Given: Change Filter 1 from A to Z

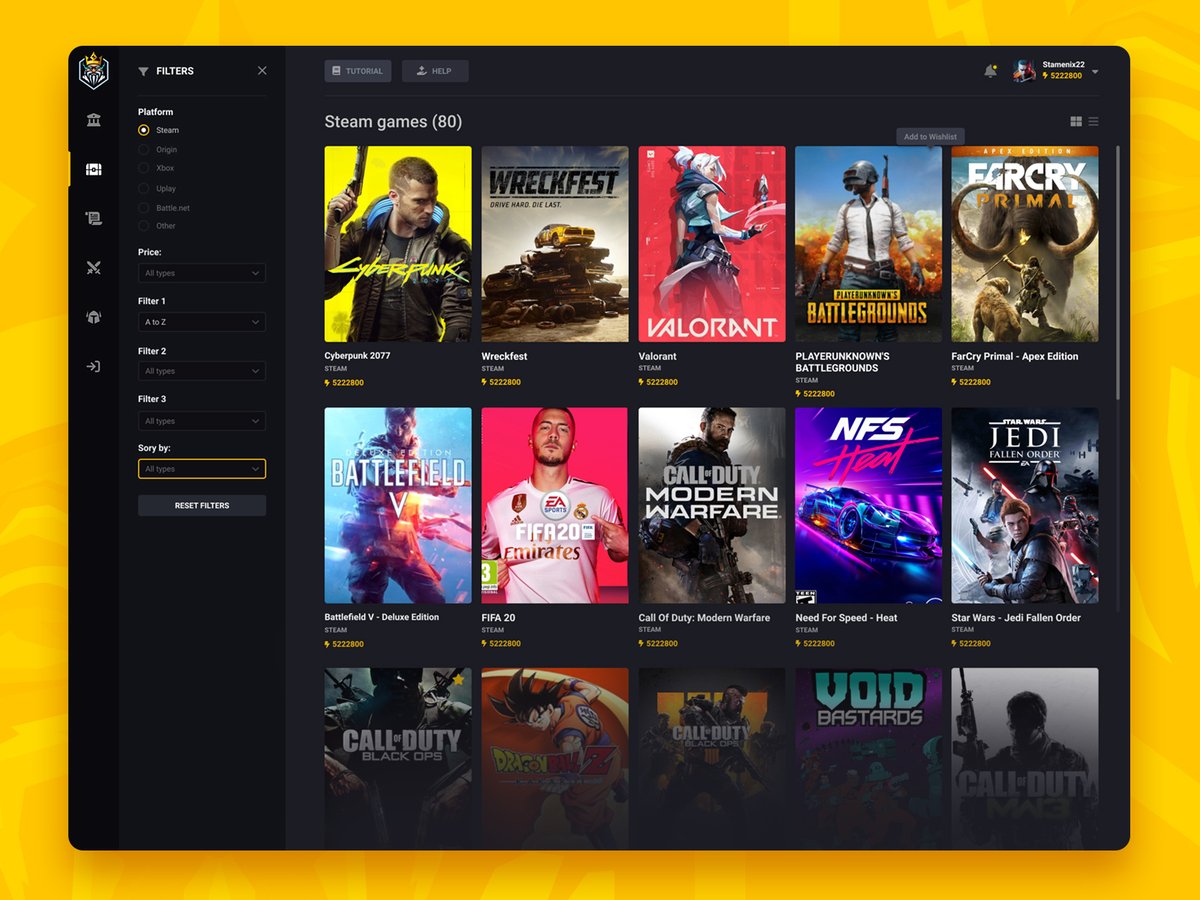Looking at the screenshot, I should click(201, 322).
